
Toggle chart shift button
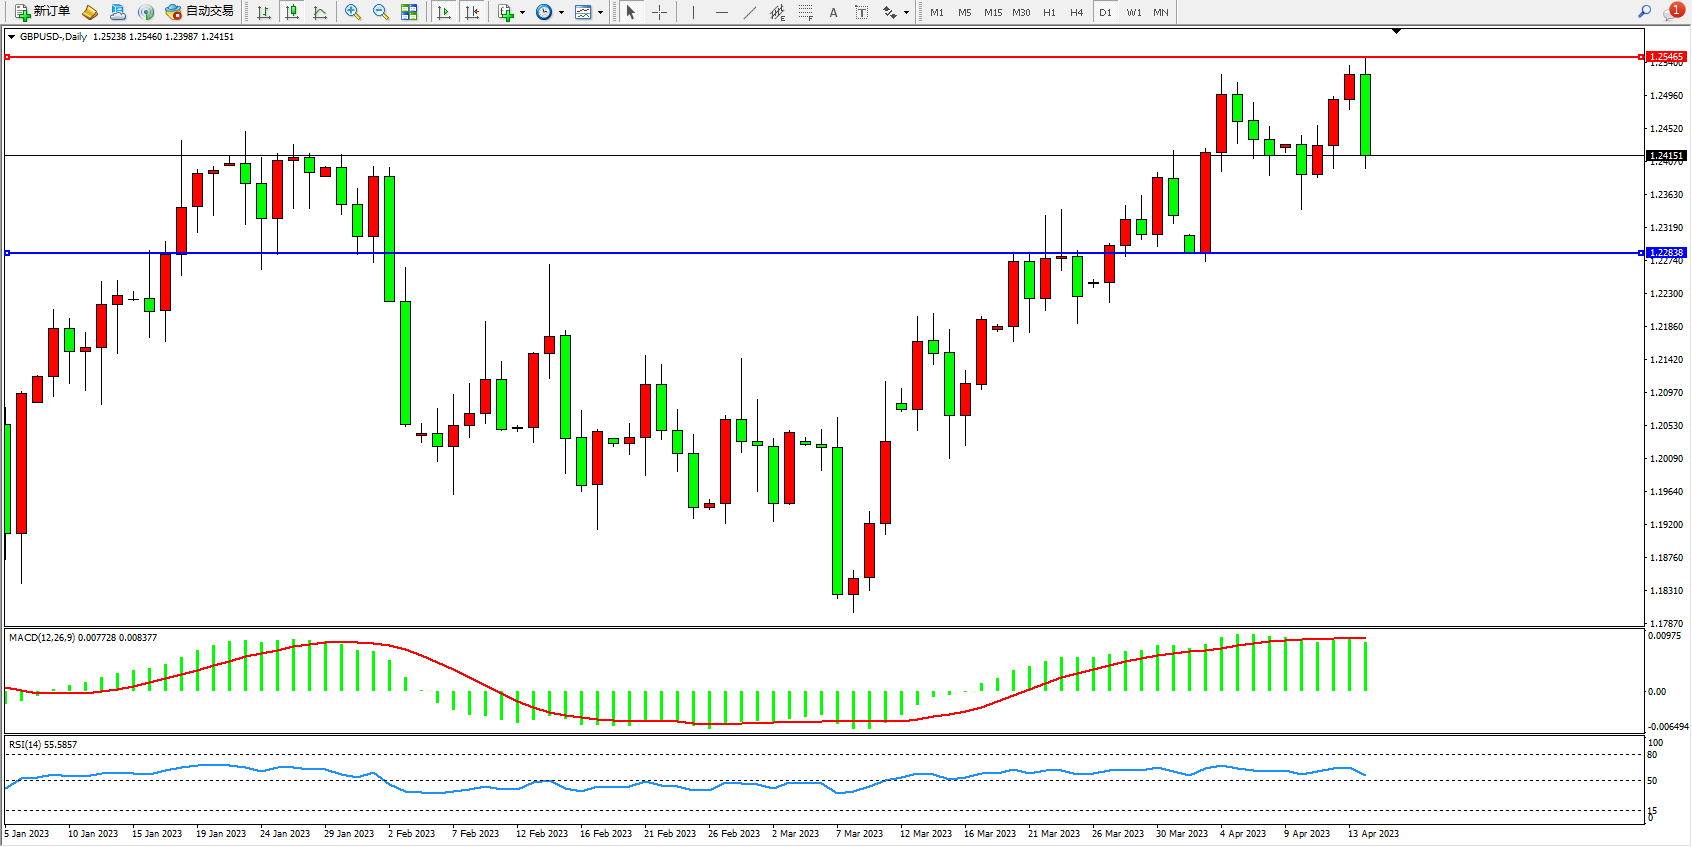point(473,12)
